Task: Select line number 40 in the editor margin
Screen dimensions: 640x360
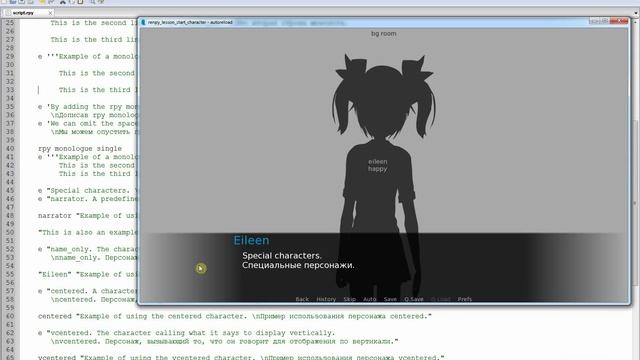Action: pos(10,149)
